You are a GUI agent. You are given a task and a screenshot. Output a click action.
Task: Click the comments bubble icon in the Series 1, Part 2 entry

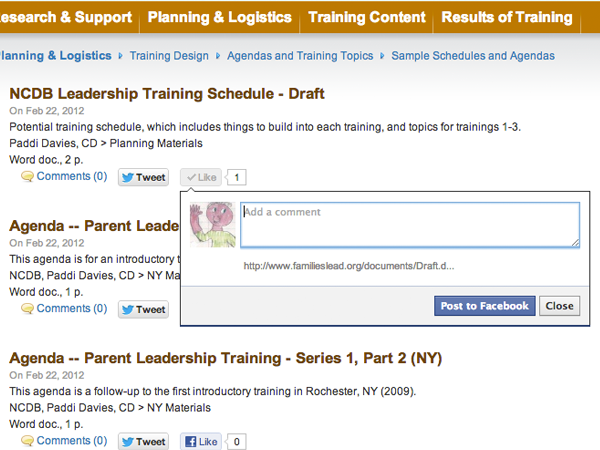pyautogui.click(x=28, y=441)
